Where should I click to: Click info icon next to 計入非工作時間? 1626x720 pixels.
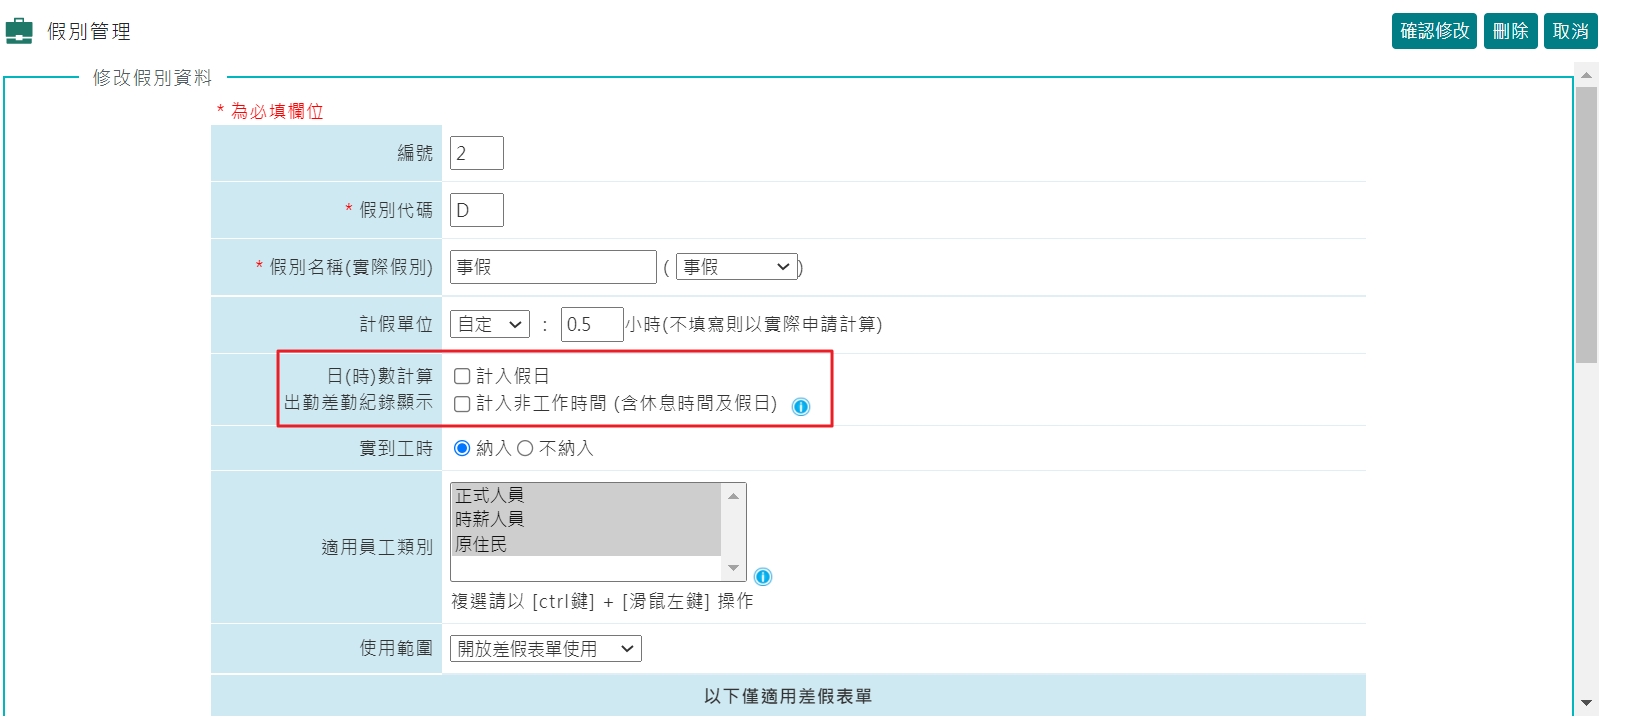(801, 407)
